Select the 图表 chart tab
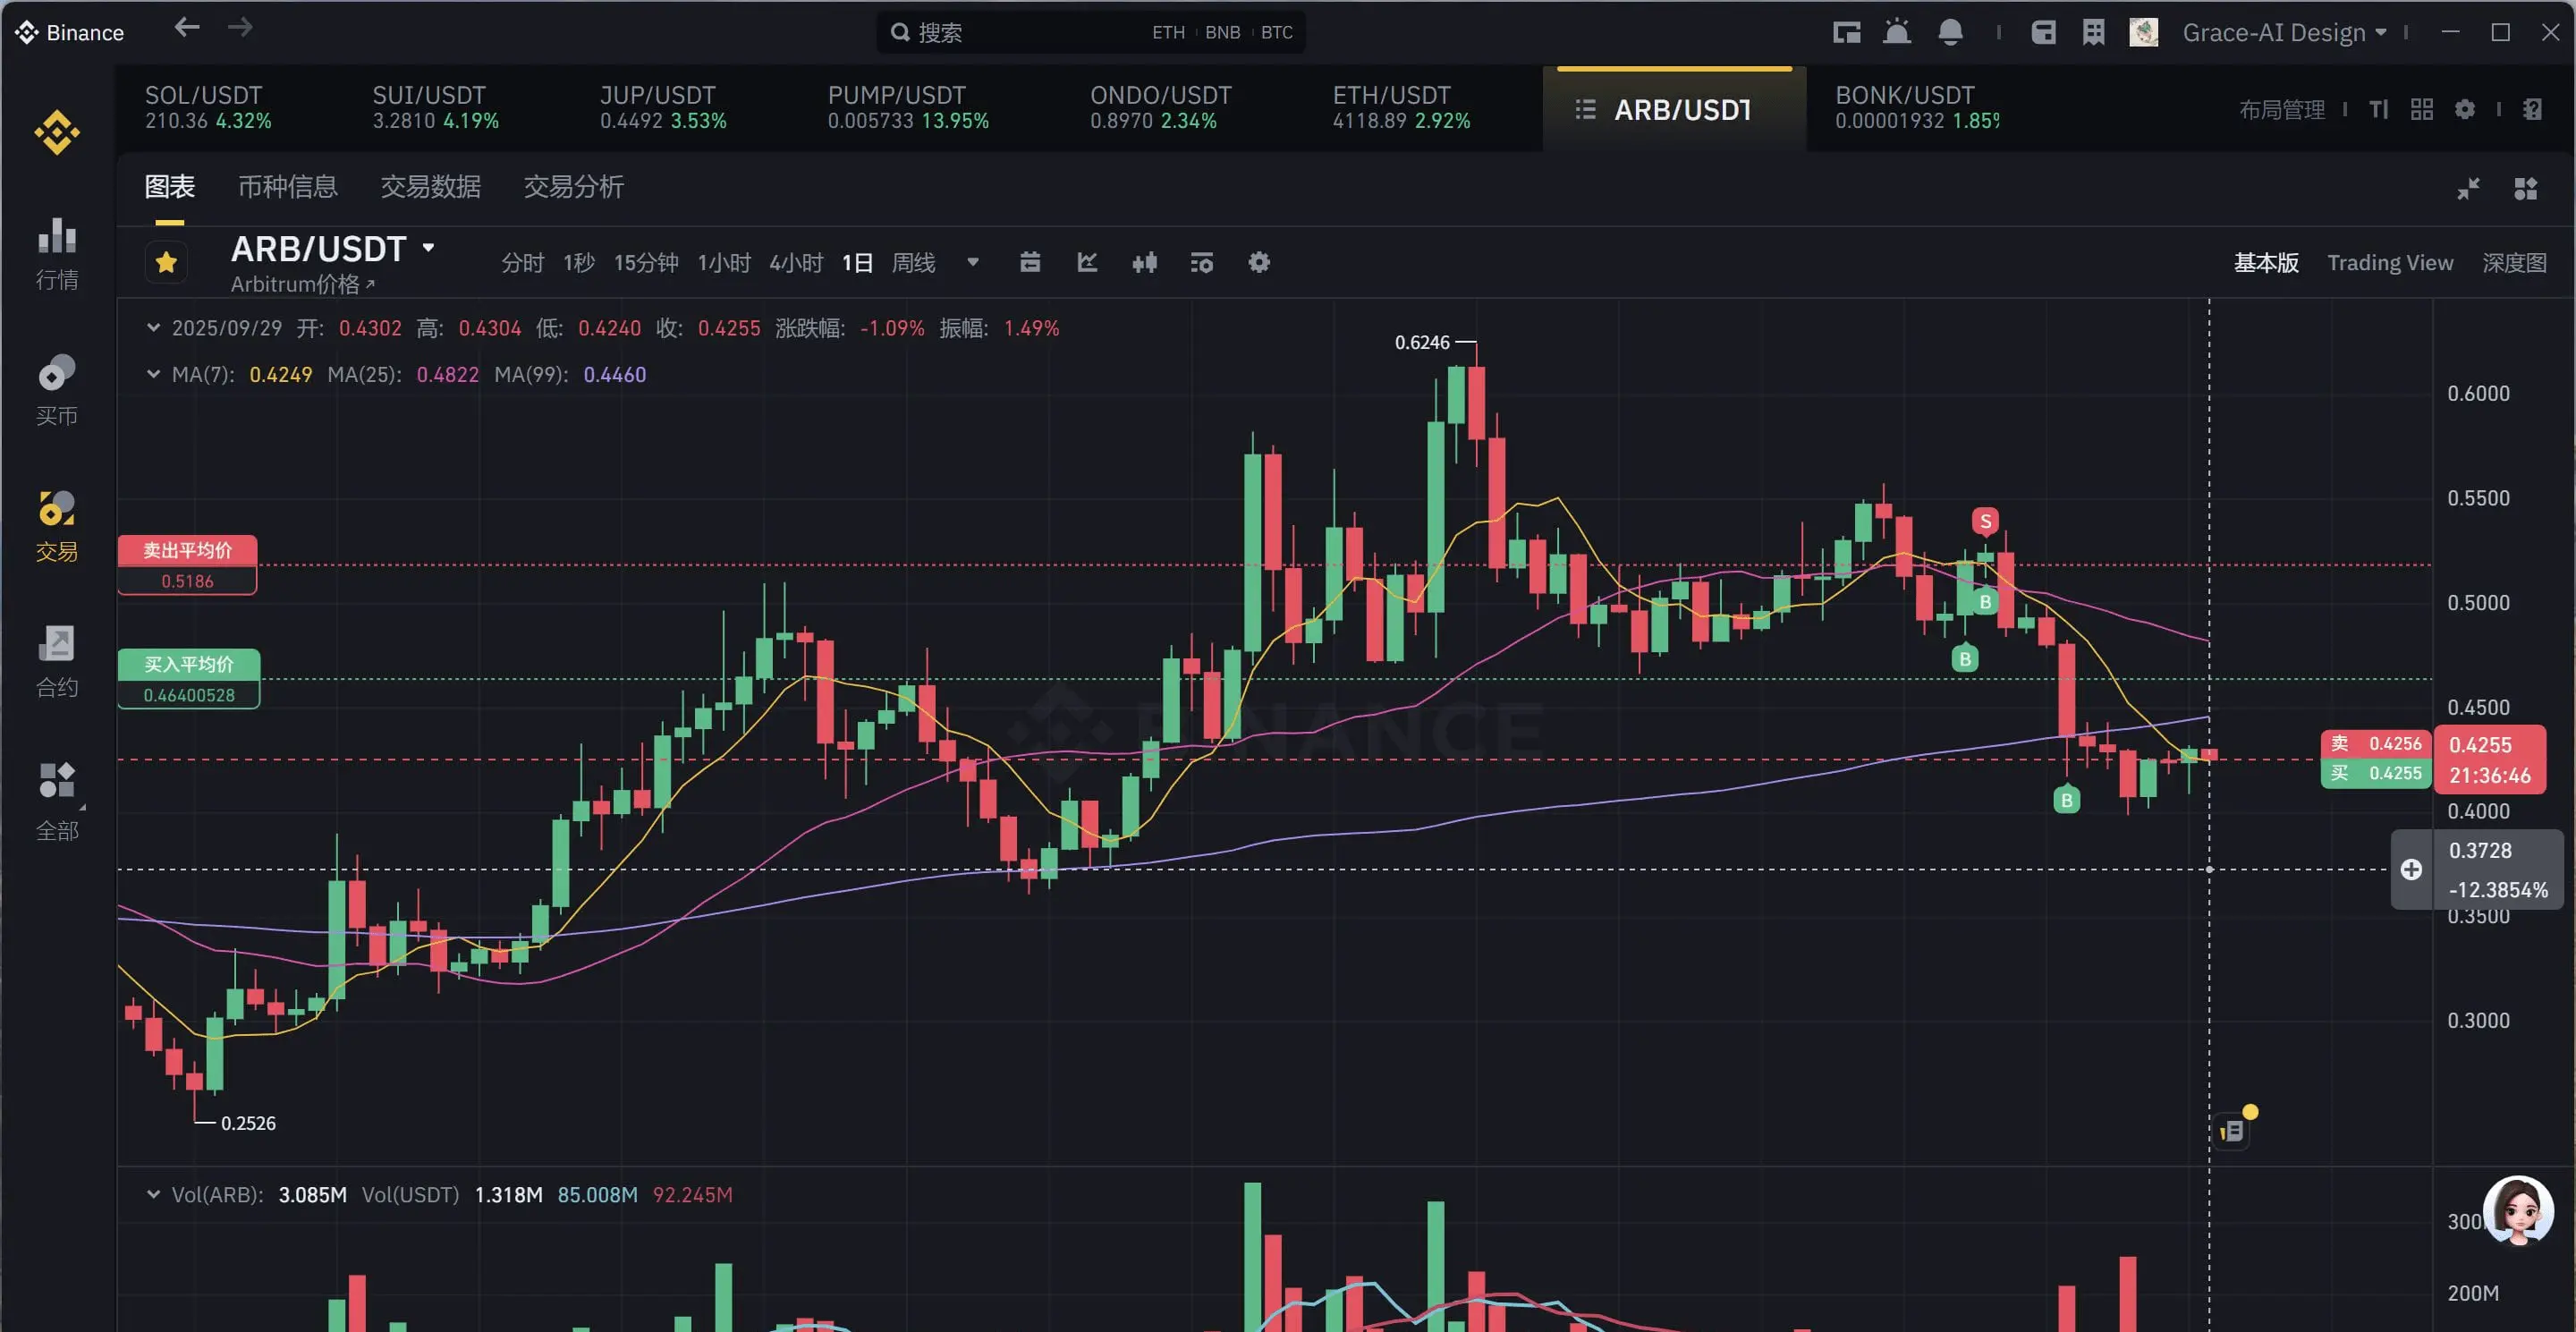Screen dimensions: 2576x1332 [169, 187]
